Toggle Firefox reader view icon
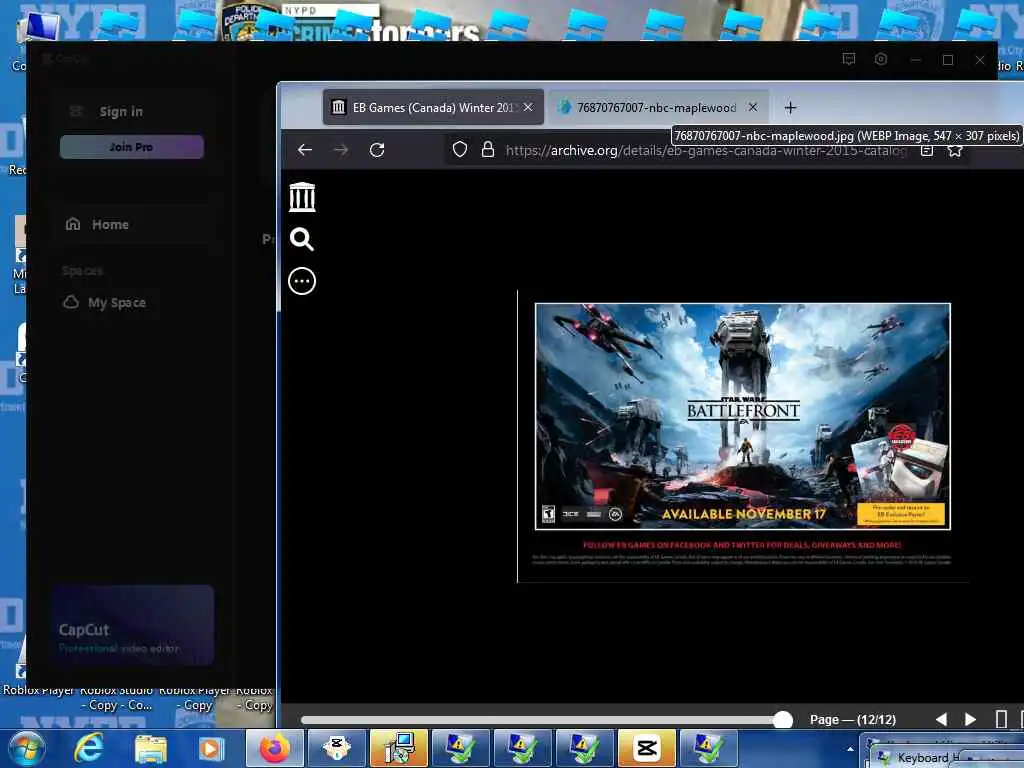Image resolution: width=1024 pixels, height=768 pixels. click(927, 151)
